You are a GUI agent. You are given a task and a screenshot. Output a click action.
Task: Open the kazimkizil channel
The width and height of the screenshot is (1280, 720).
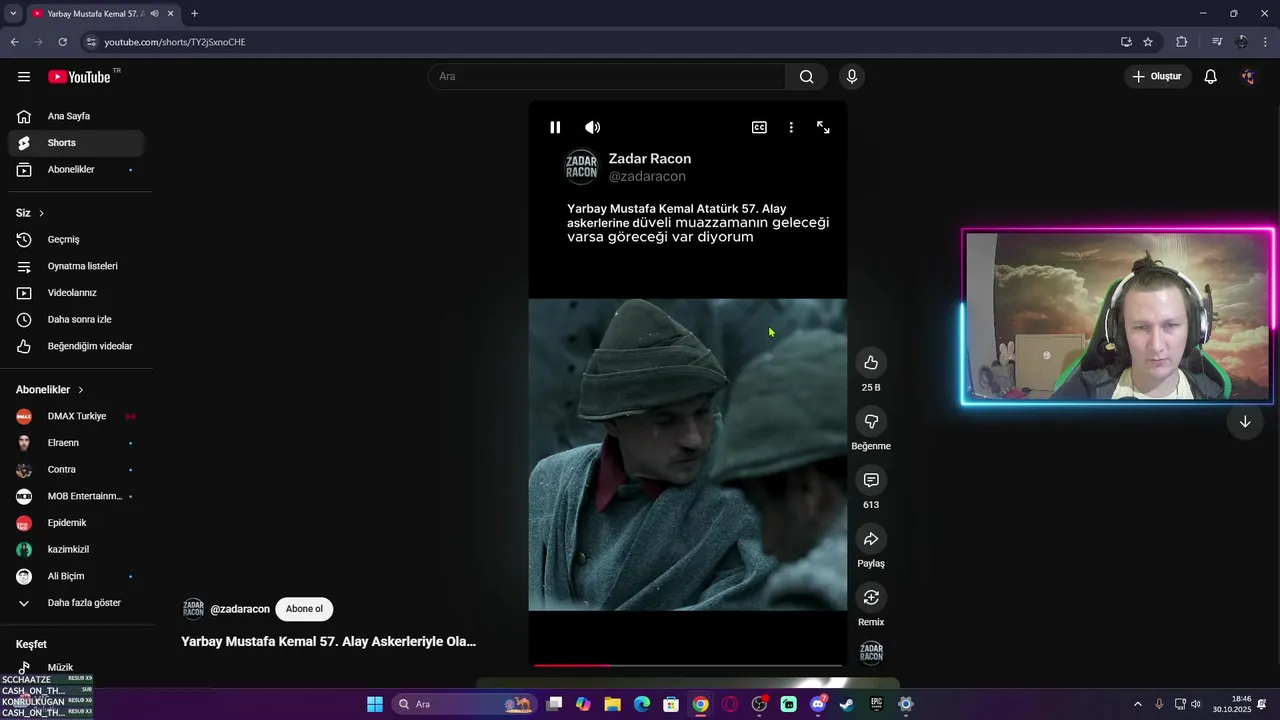(x=76, y=550)
